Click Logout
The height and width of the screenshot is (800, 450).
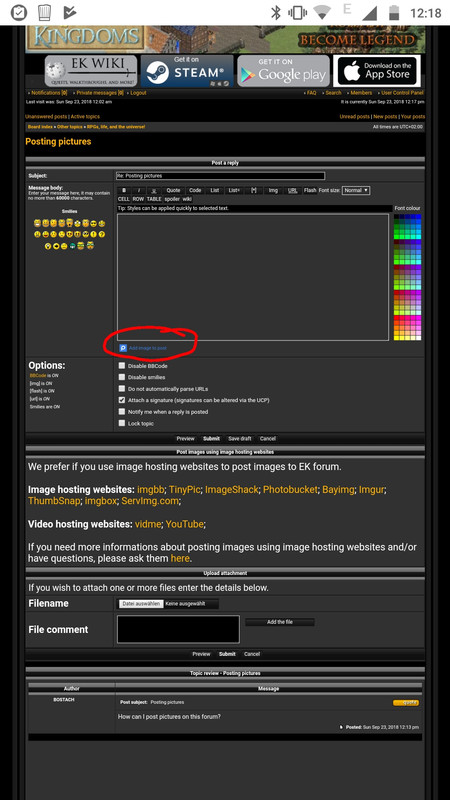138,93
